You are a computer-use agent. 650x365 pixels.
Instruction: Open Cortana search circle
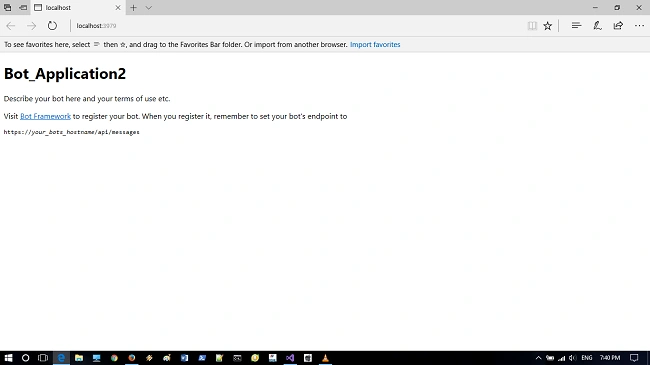point(25,358)
